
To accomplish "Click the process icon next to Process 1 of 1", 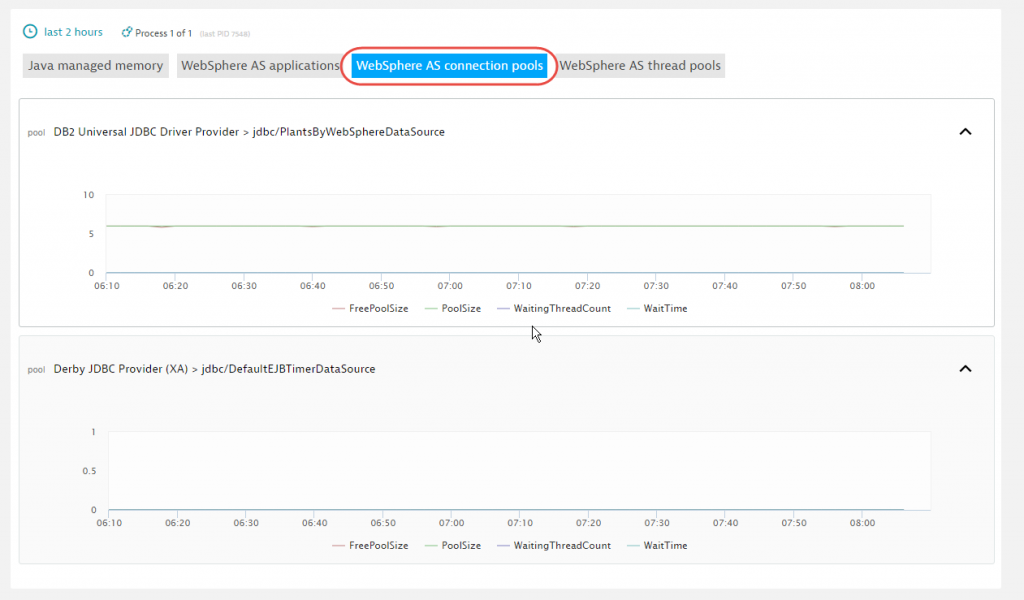I will point(127,32).
